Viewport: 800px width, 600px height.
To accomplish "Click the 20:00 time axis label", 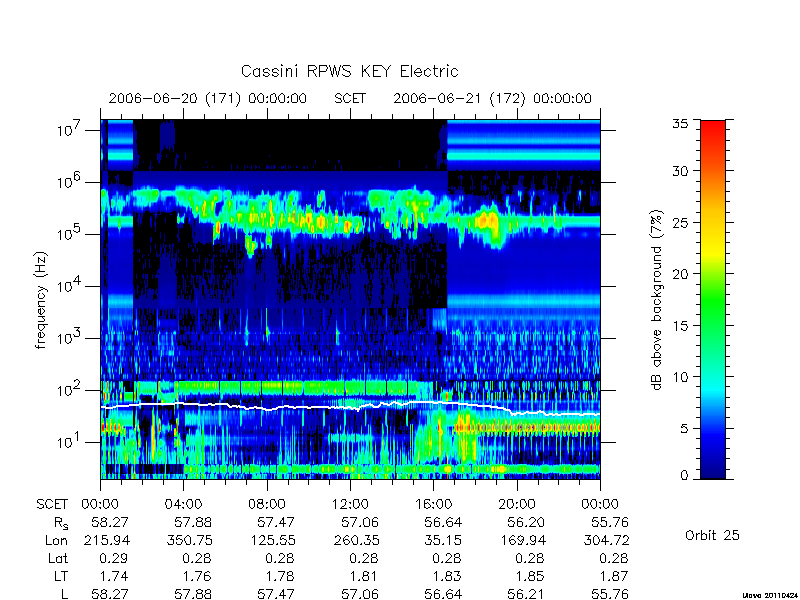I will coord(516,505).
